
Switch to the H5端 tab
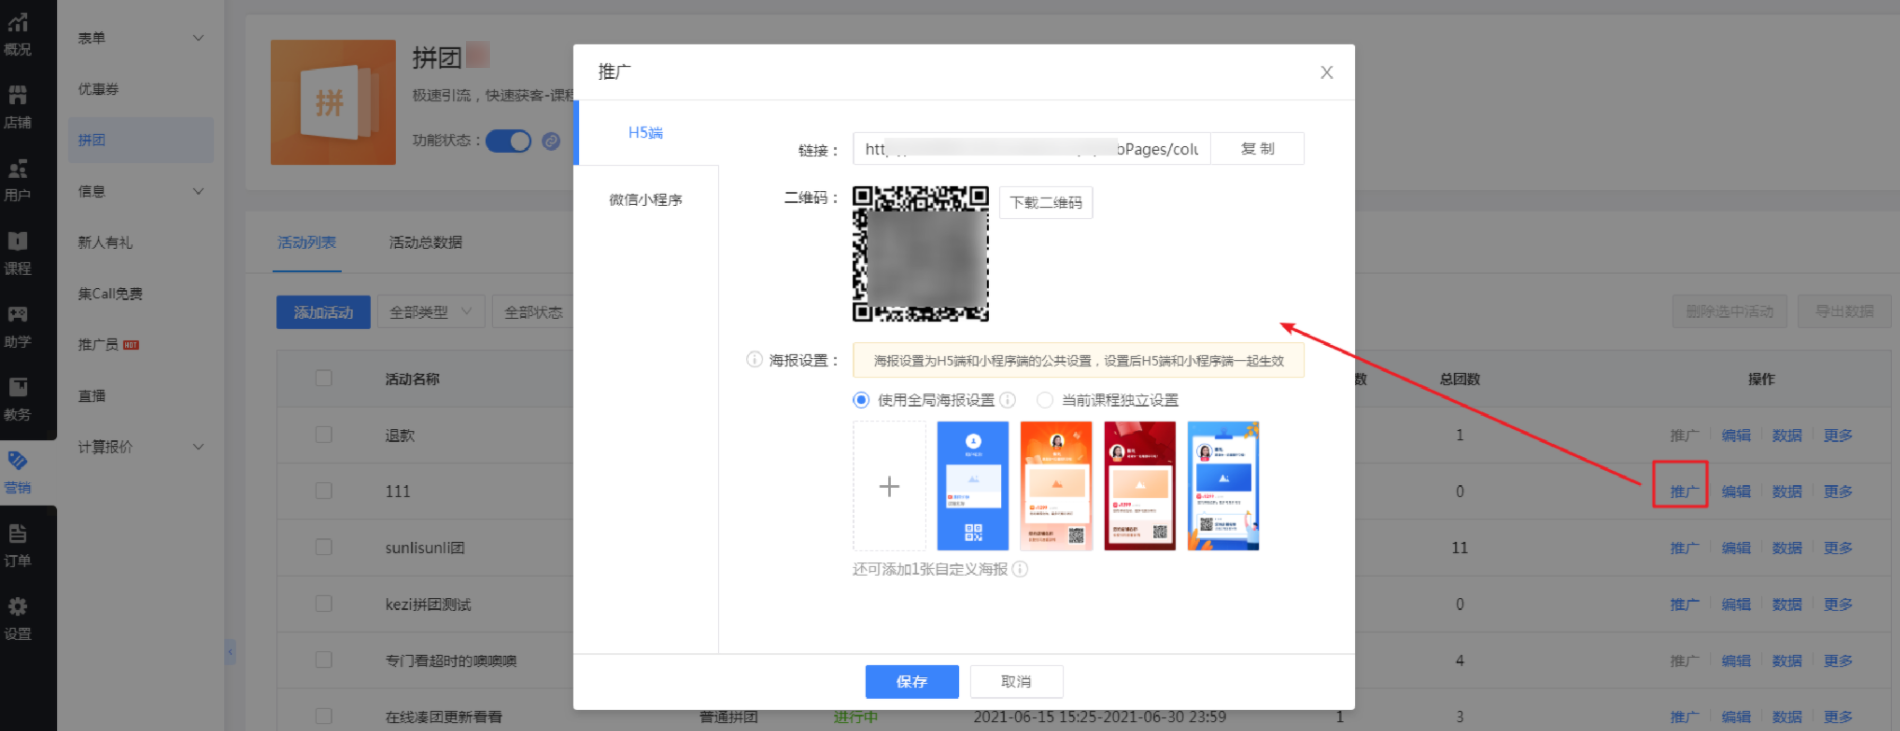[x=646, y=132]
